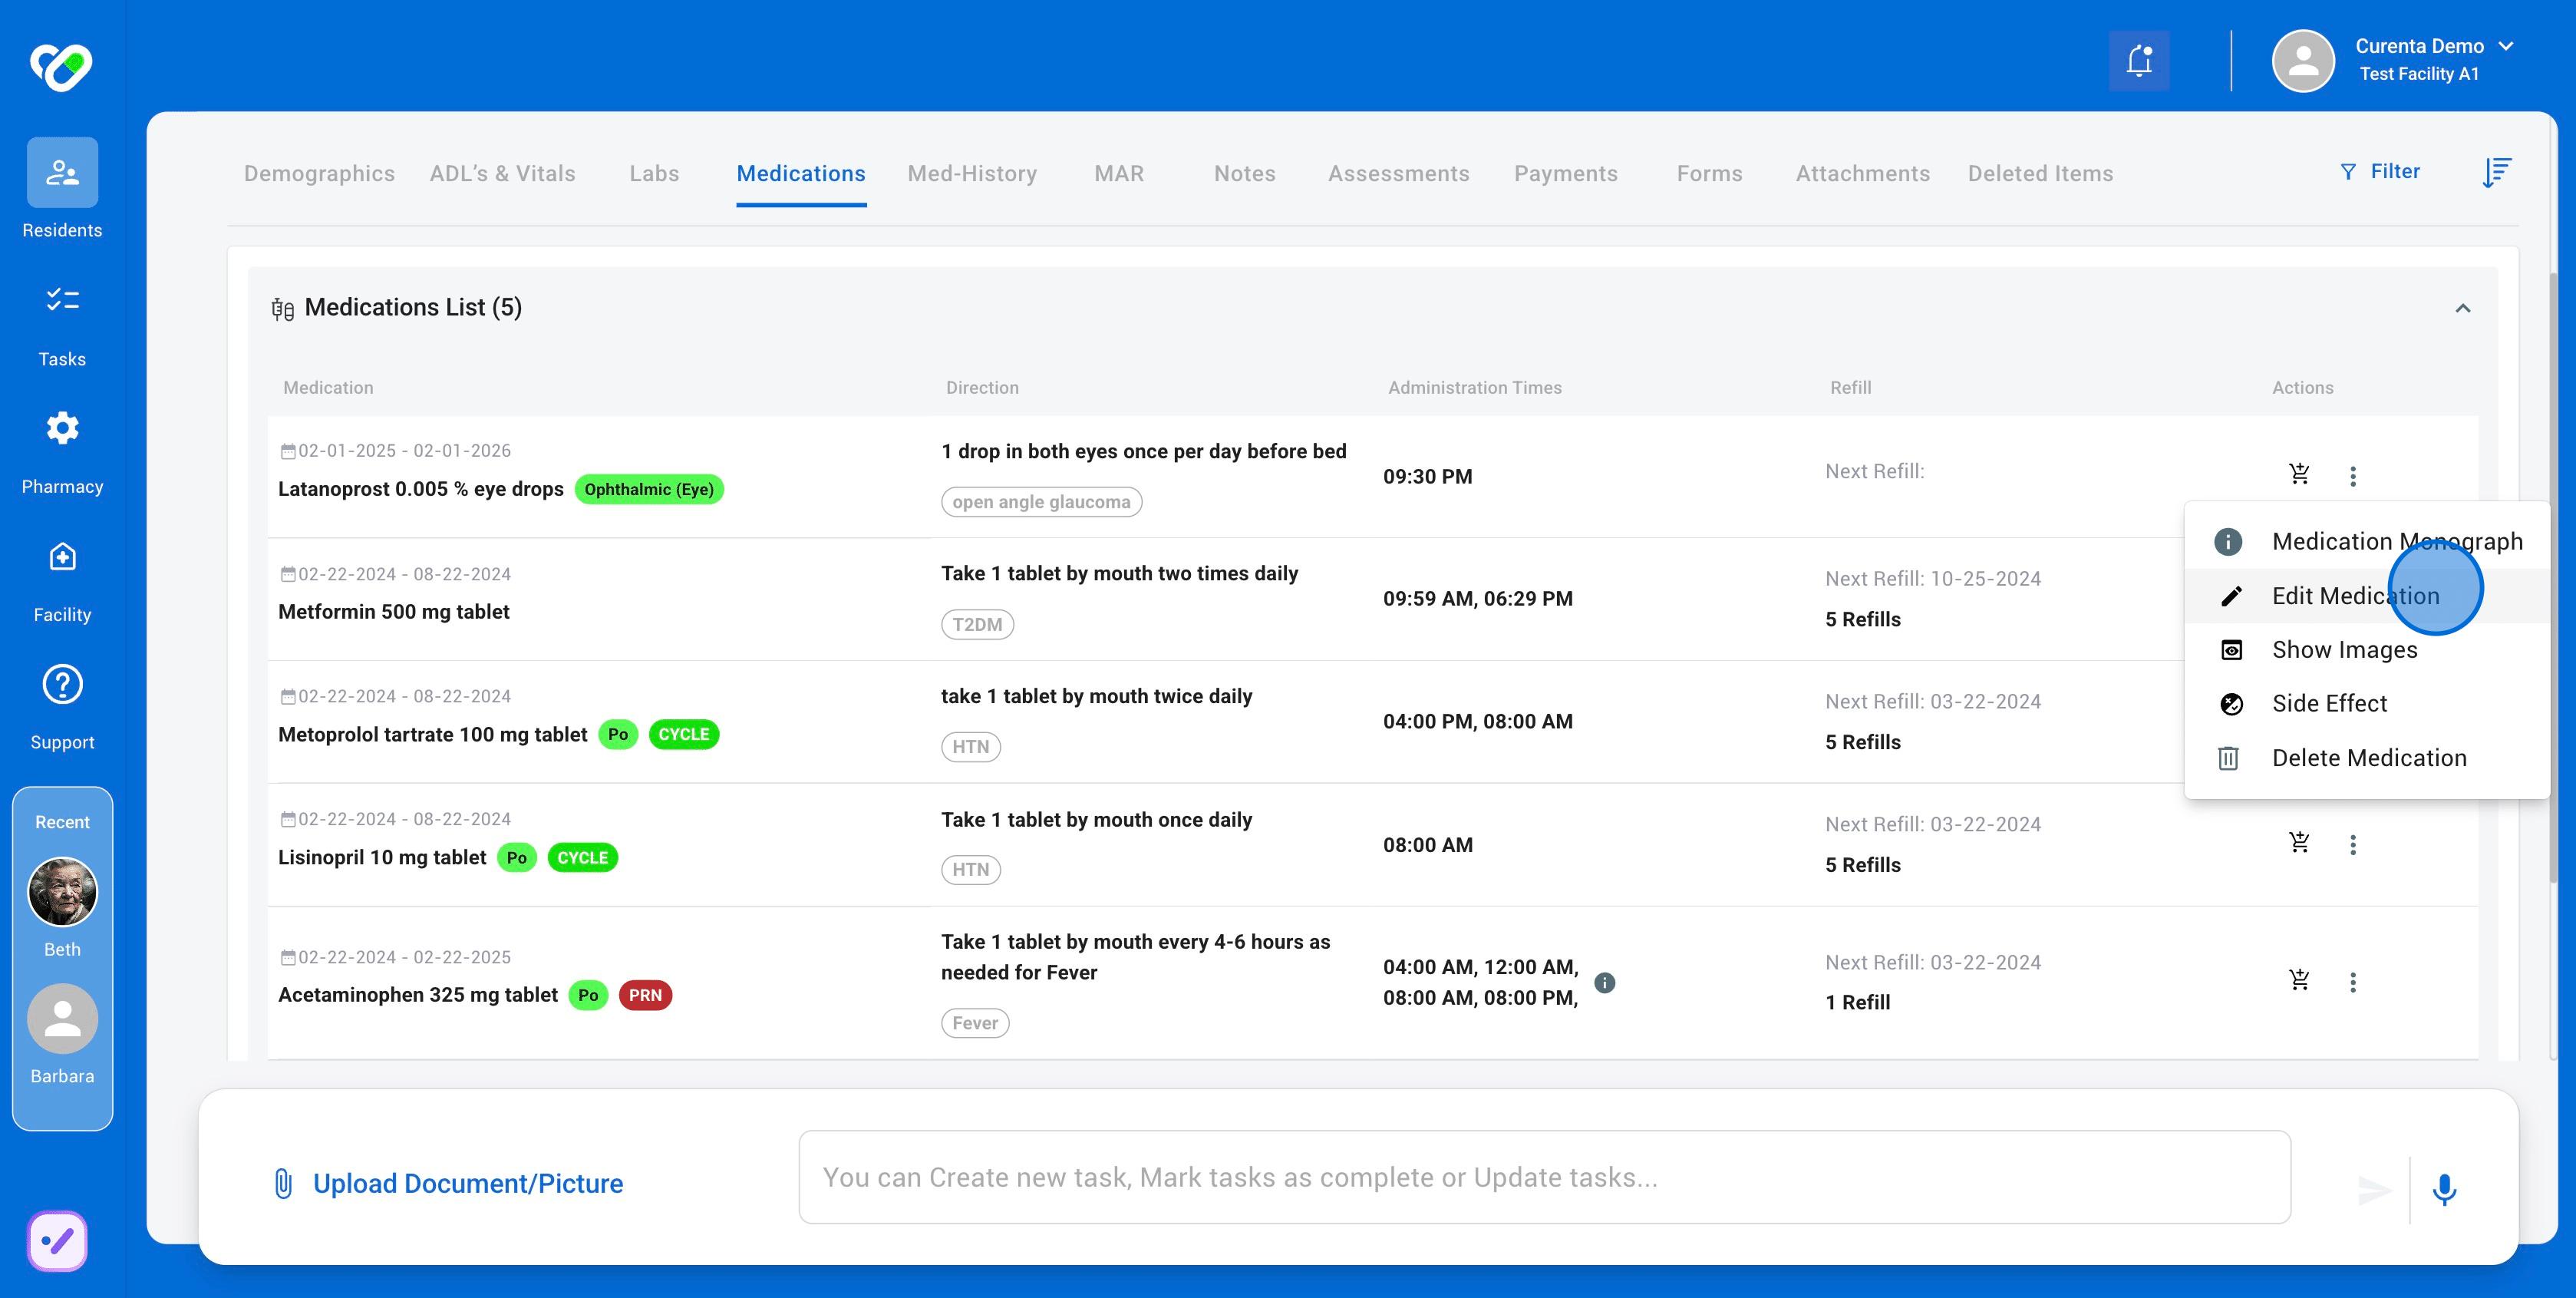Switch to the Deleted Items tab

coord(2040,173)
